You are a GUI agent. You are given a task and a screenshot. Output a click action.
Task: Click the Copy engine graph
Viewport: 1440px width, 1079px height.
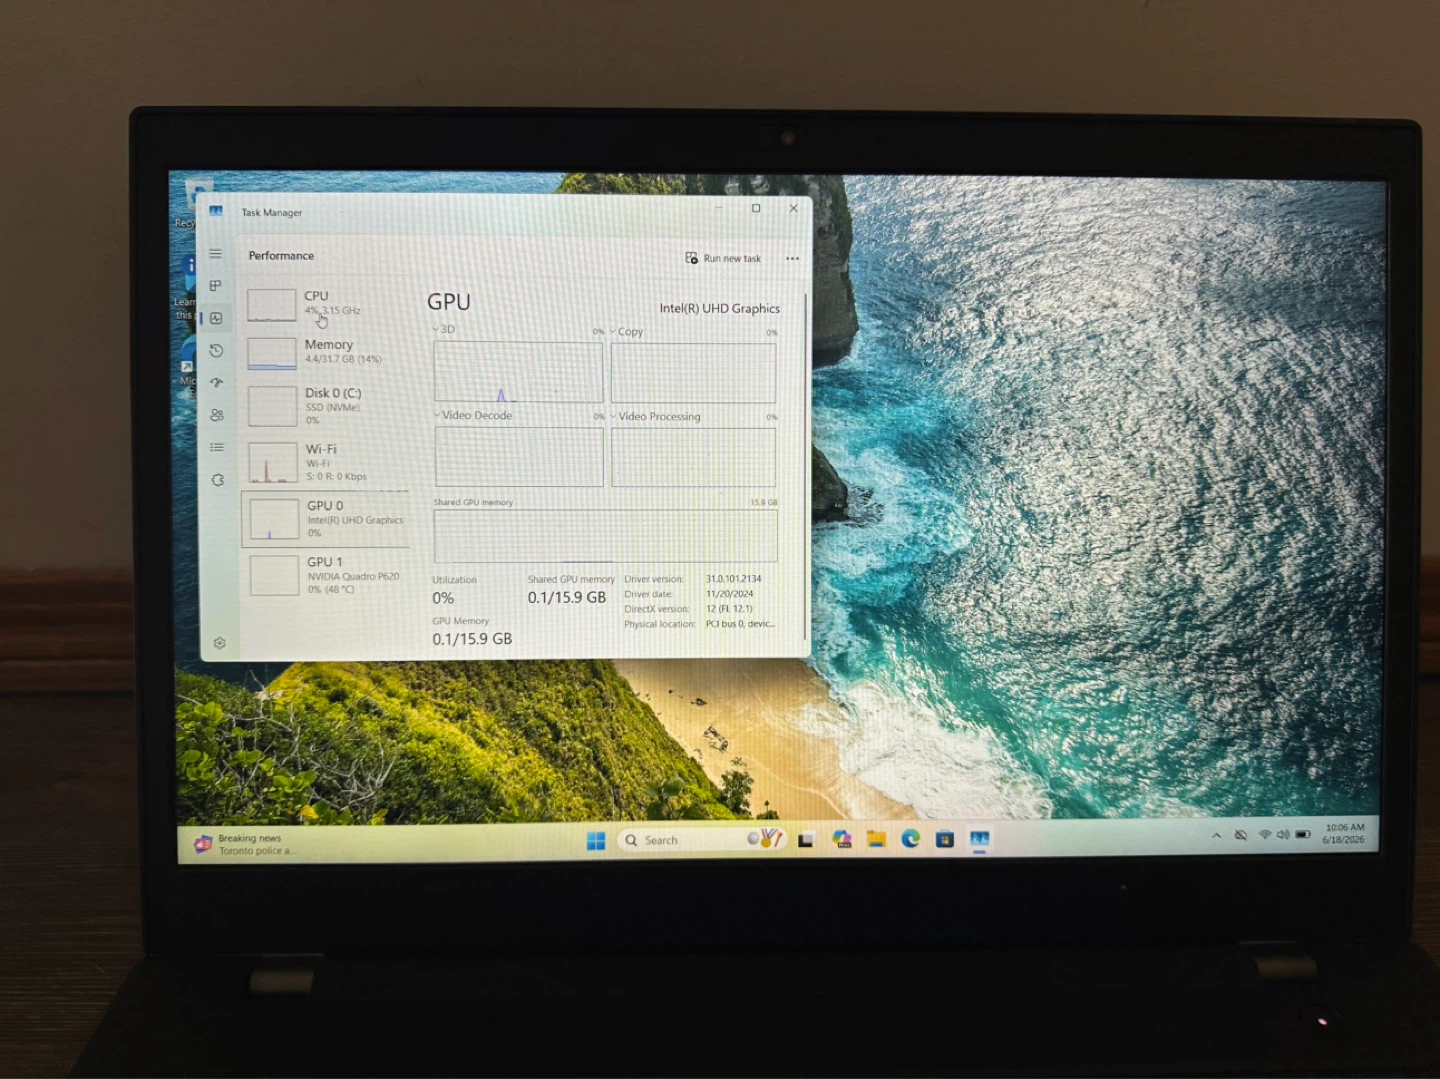[x=693, y=373]
